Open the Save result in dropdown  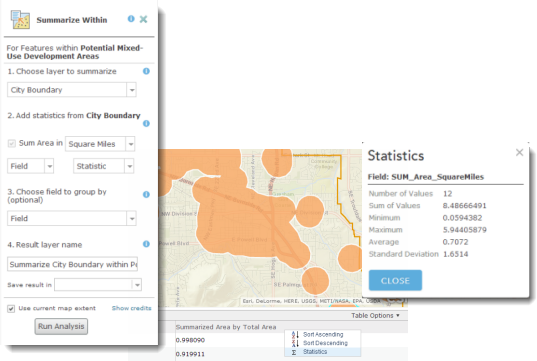137,285
